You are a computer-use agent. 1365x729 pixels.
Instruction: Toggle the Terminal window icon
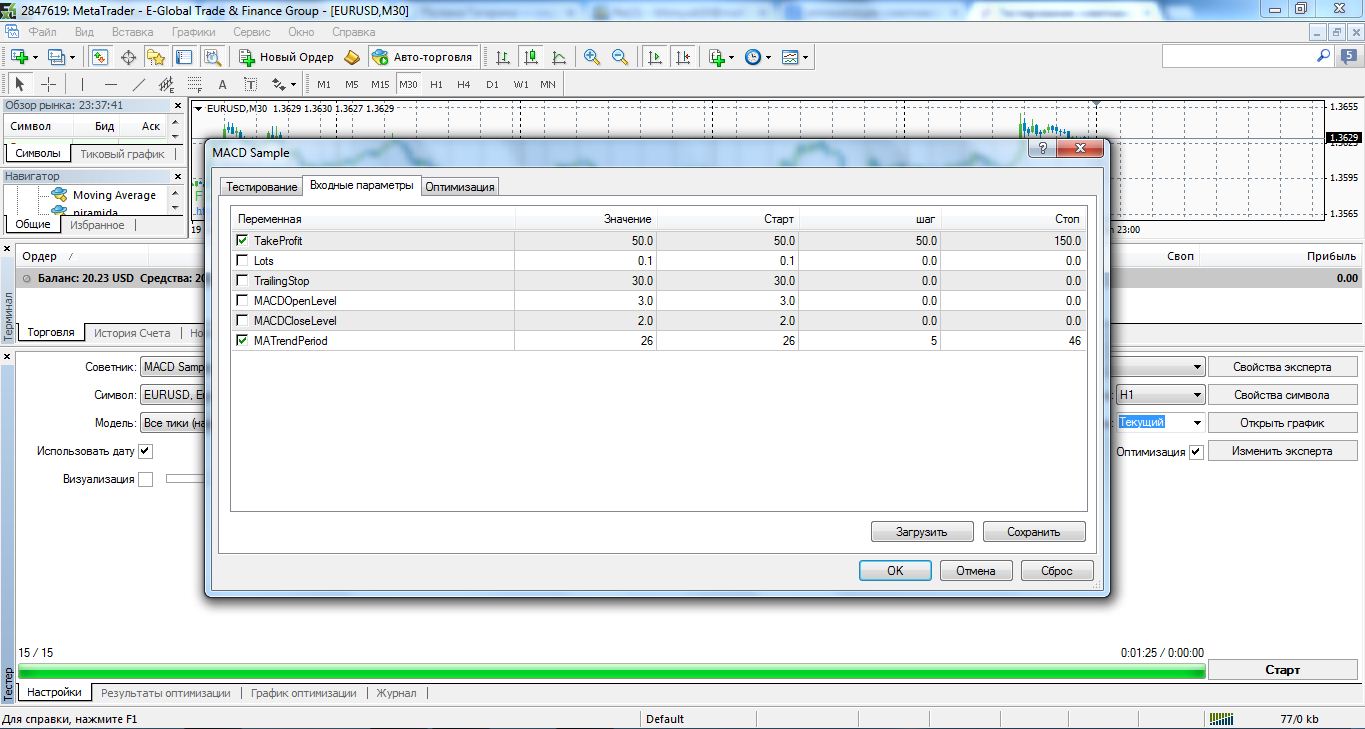pos(184,57)
